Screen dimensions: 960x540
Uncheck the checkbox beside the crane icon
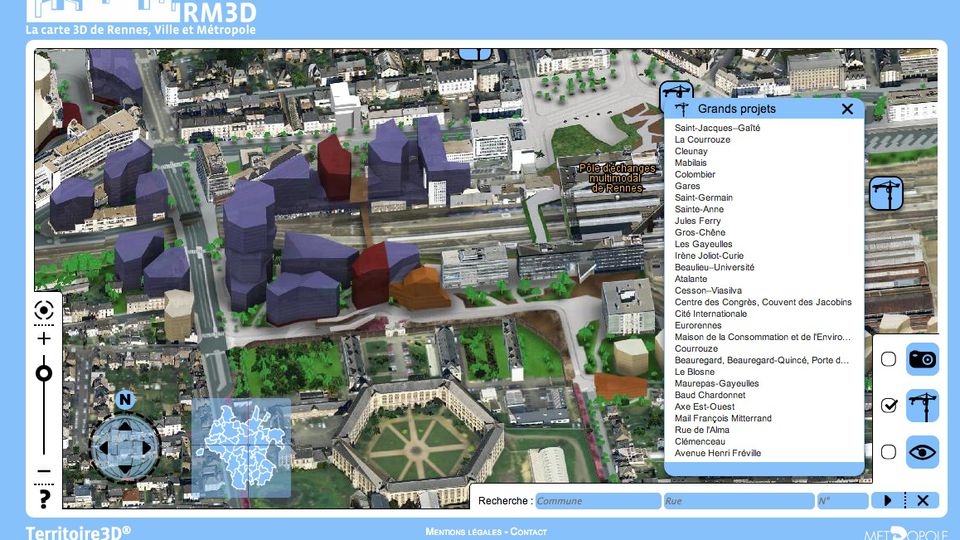[888, 405]
